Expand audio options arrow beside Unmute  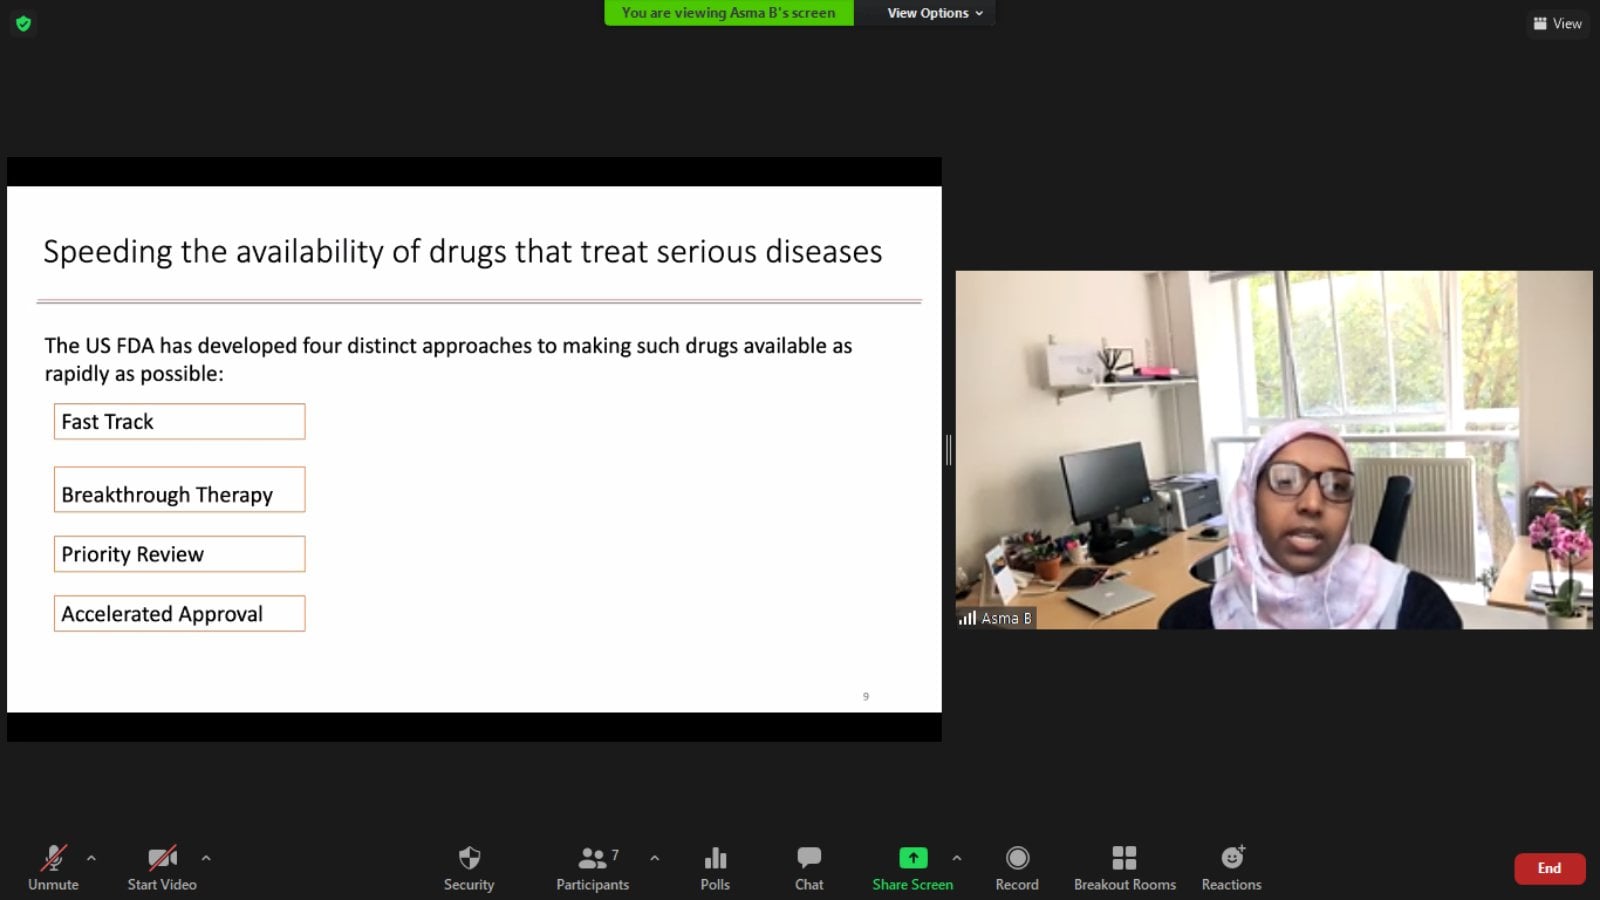(91, 858)
